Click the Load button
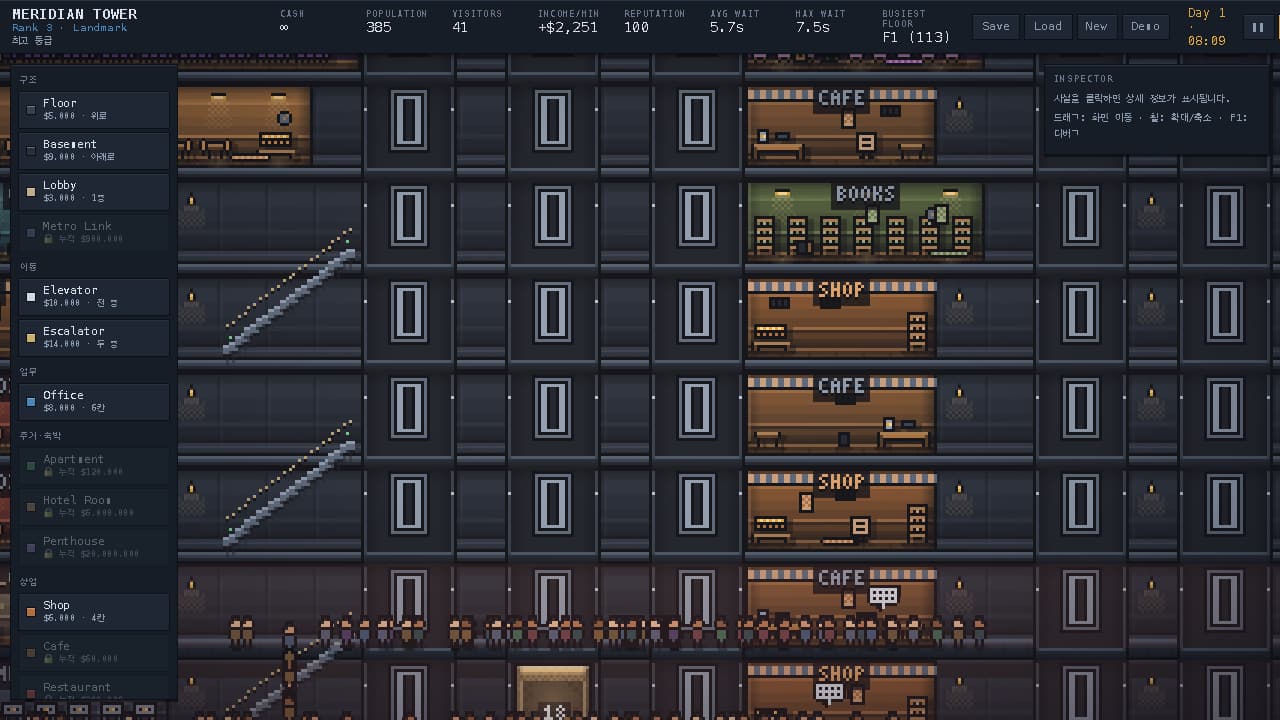The image size is (1280, 720). pos(1047,26)
